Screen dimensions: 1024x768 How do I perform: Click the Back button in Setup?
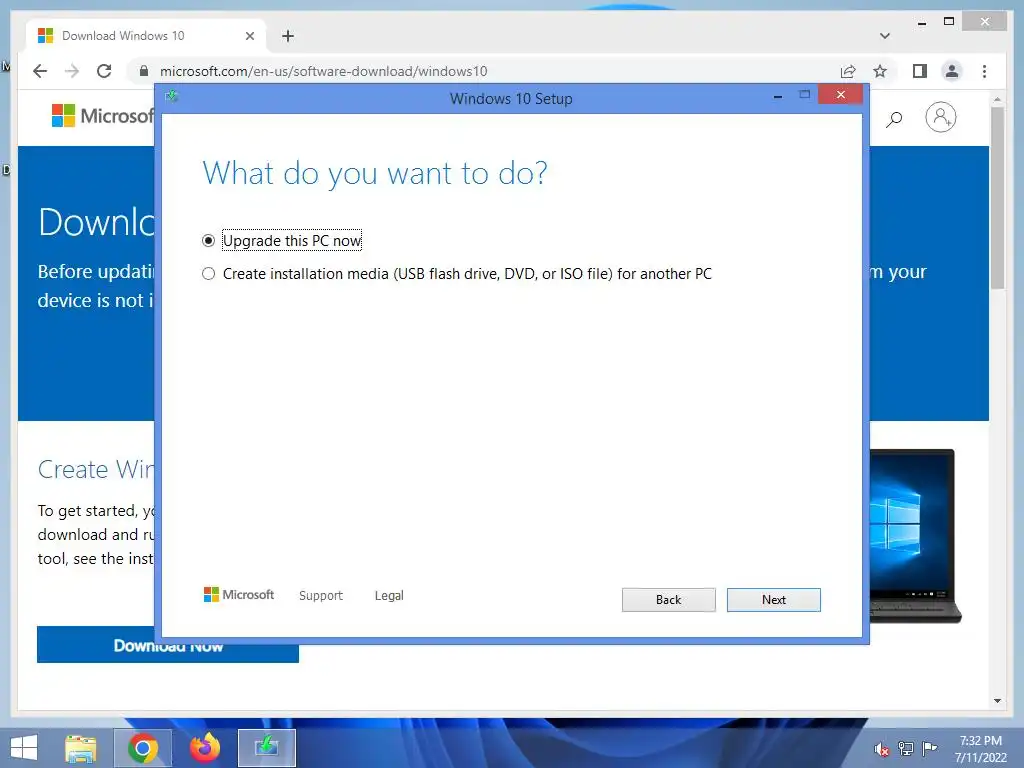(668, 600)
